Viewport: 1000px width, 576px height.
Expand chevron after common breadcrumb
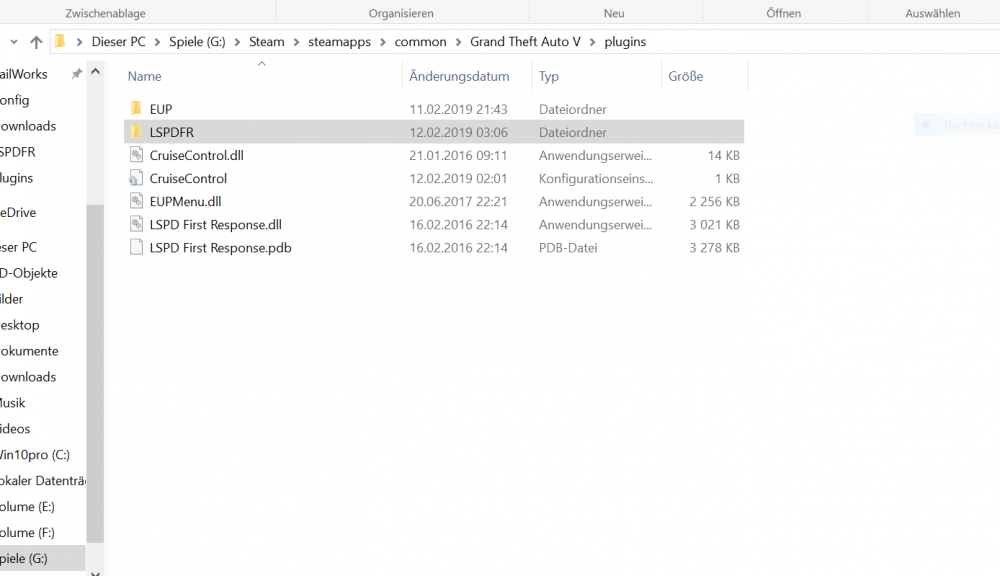[x=459, y=42]
